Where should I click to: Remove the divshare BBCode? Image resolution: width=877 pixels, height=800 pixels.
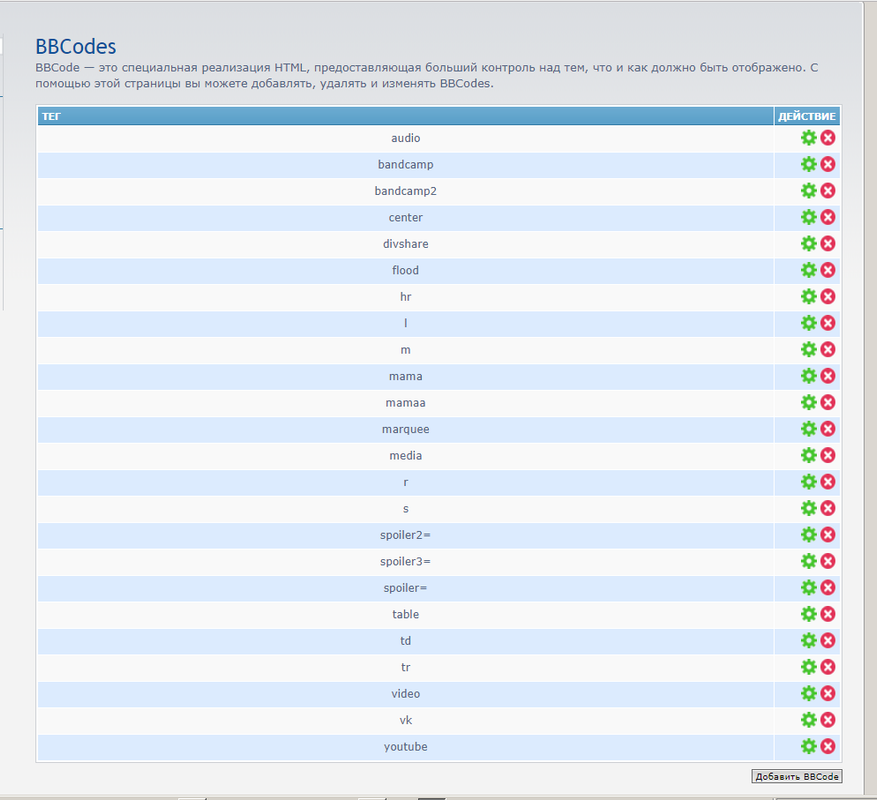[828, 243]
